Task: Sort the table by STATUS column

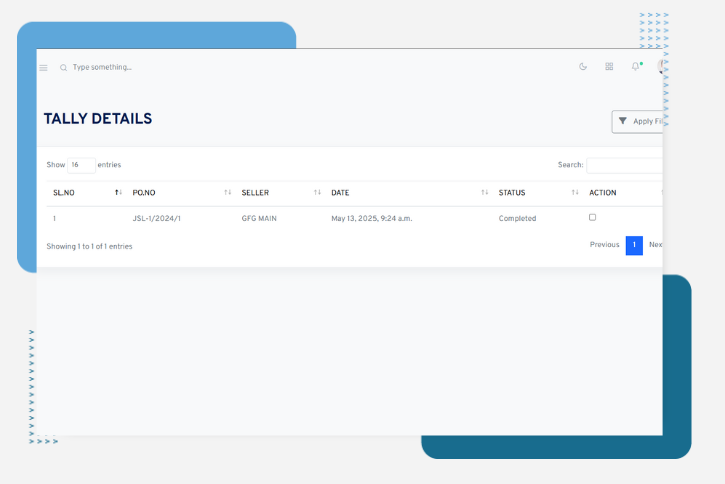Action: [537, 193]
